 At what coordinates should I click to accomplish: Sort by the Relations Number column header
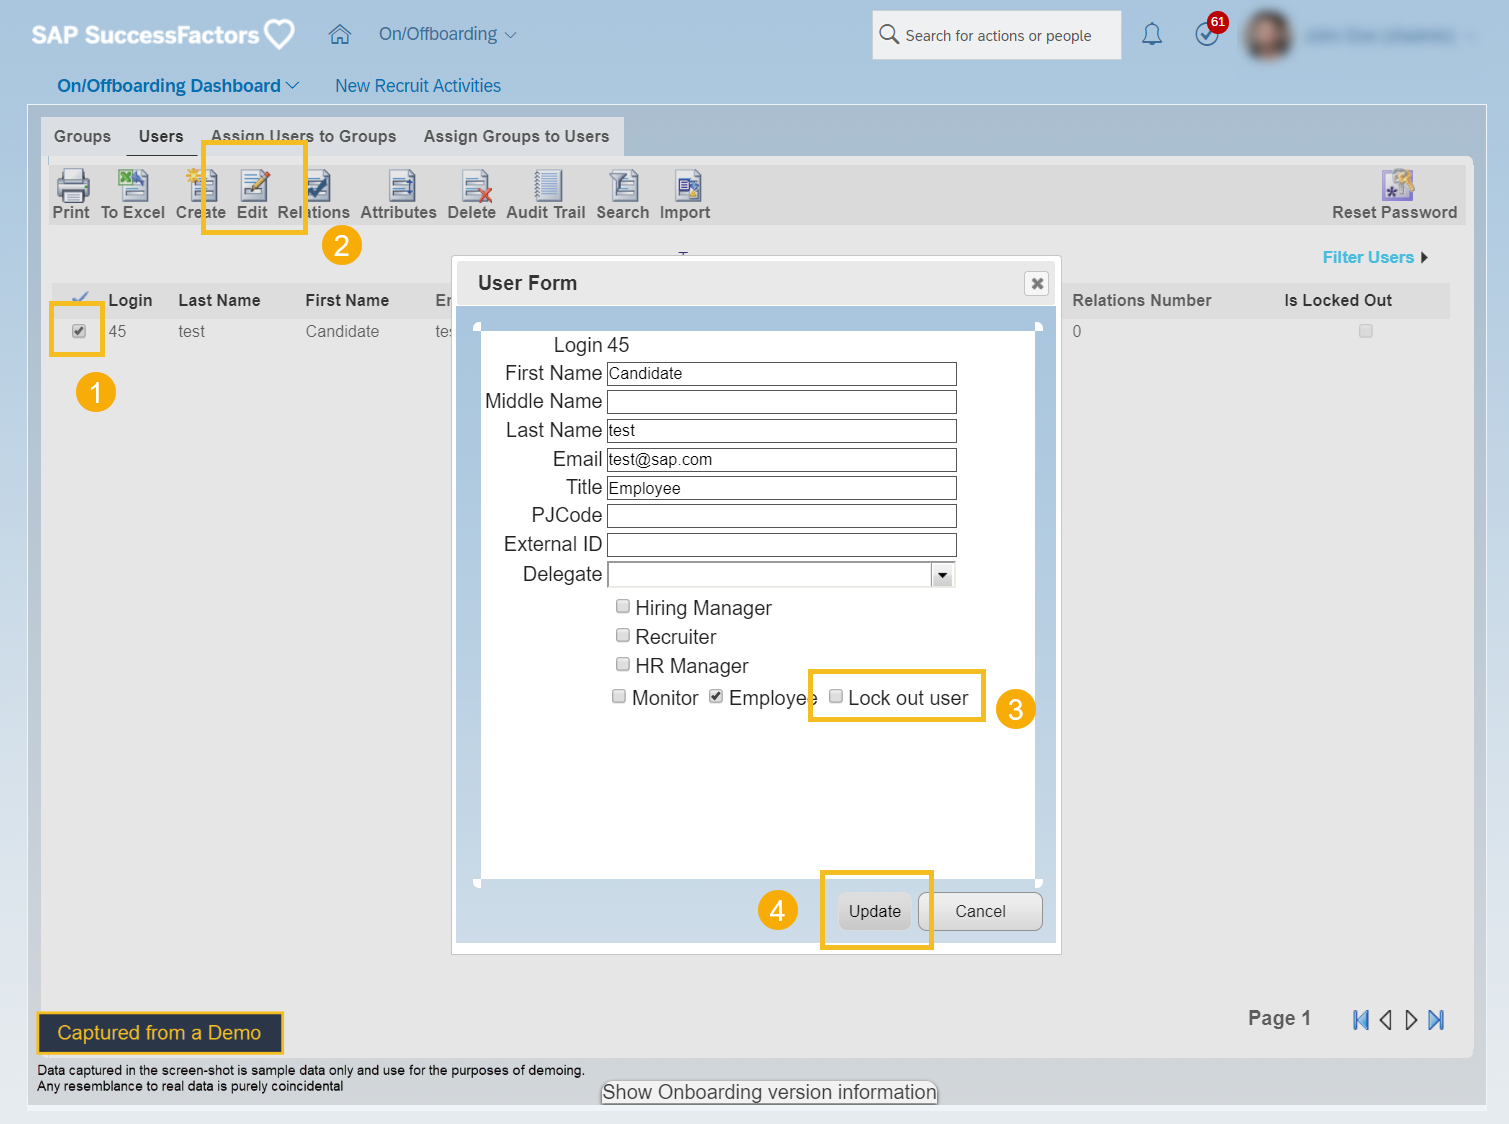coord(1142,301)
